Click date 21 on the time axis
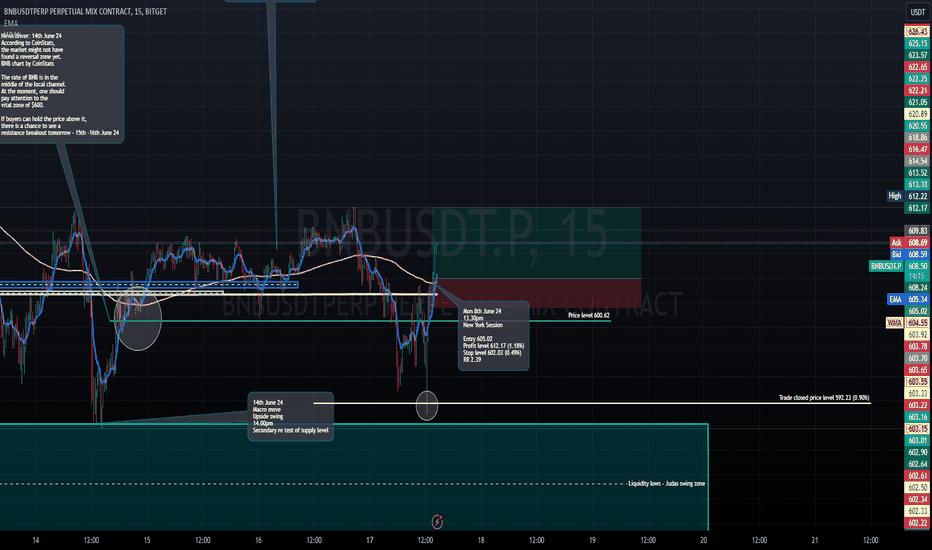This screenshot has width=932, height=550. [815, 540]
